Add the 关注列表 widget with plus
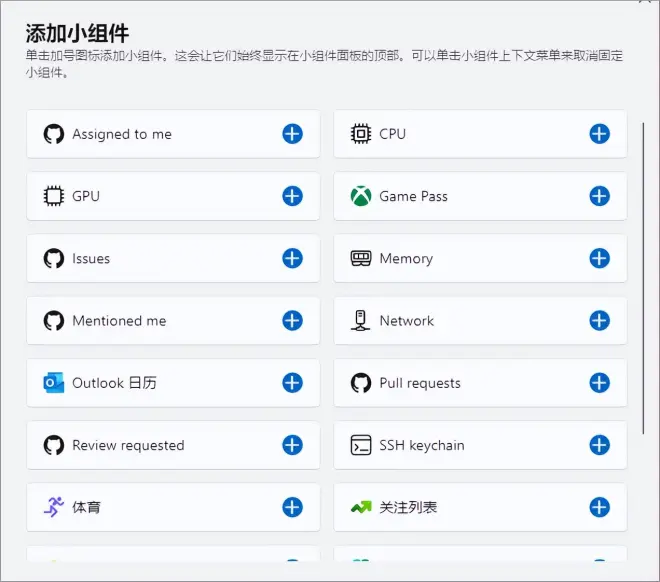Viewport: 660px width, 582px height. [599, 507]
